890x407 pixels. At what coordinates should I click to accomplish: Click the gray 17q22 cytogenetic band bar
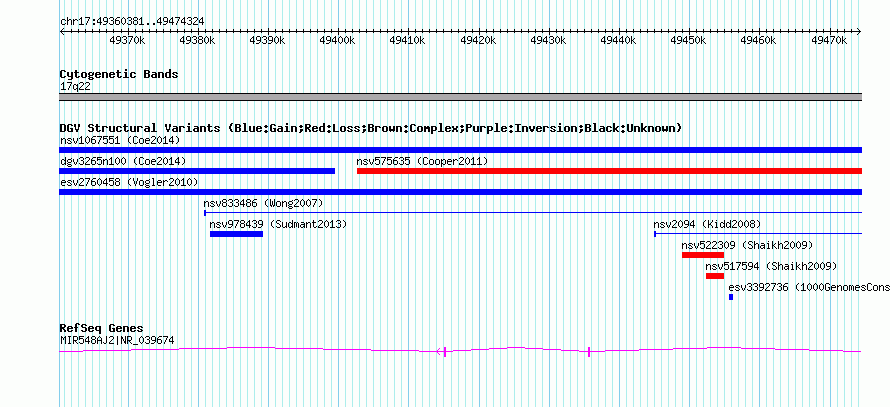click(460, 97)
